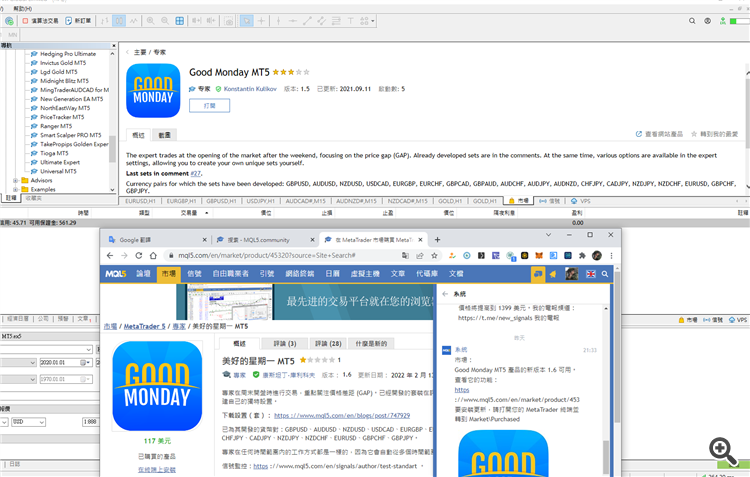Switch to USDJPY,H1 chart tab
The width and height of the screenshot is (750, 477).
pos(261,201)
